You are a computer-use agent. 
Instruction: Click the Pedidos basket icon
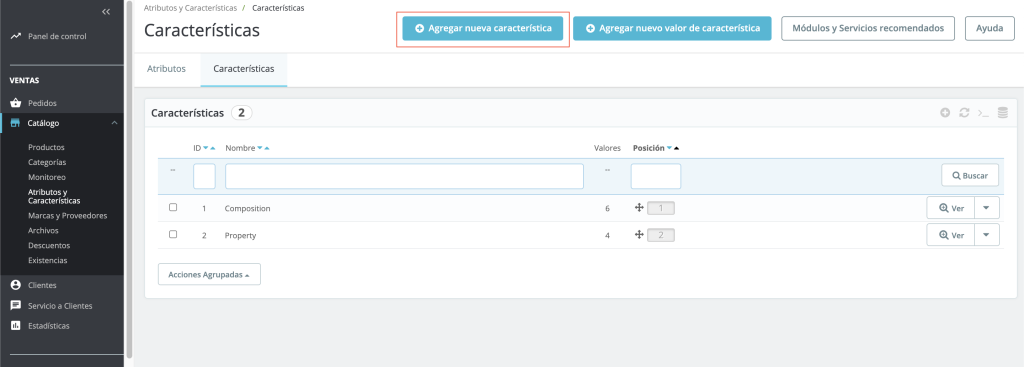16,103
